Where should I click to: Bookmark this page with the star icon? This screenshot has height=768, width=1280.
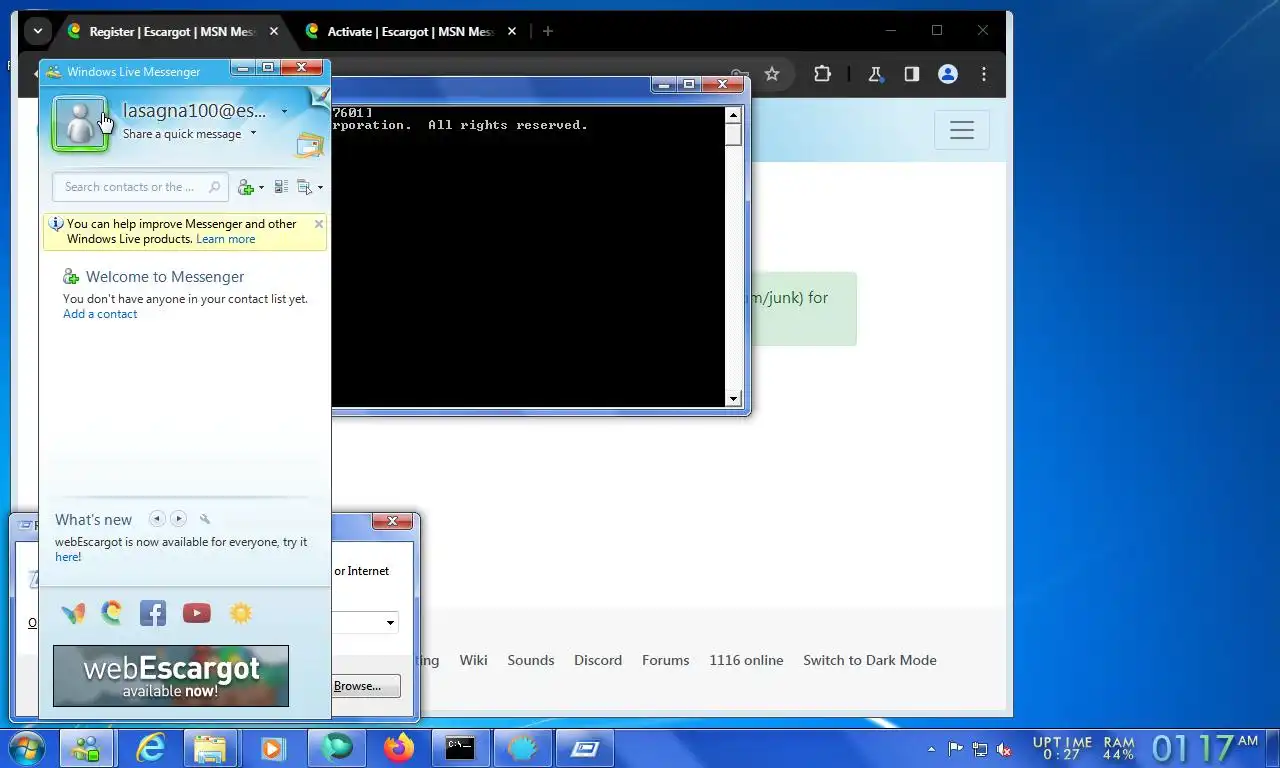[772, 74]
